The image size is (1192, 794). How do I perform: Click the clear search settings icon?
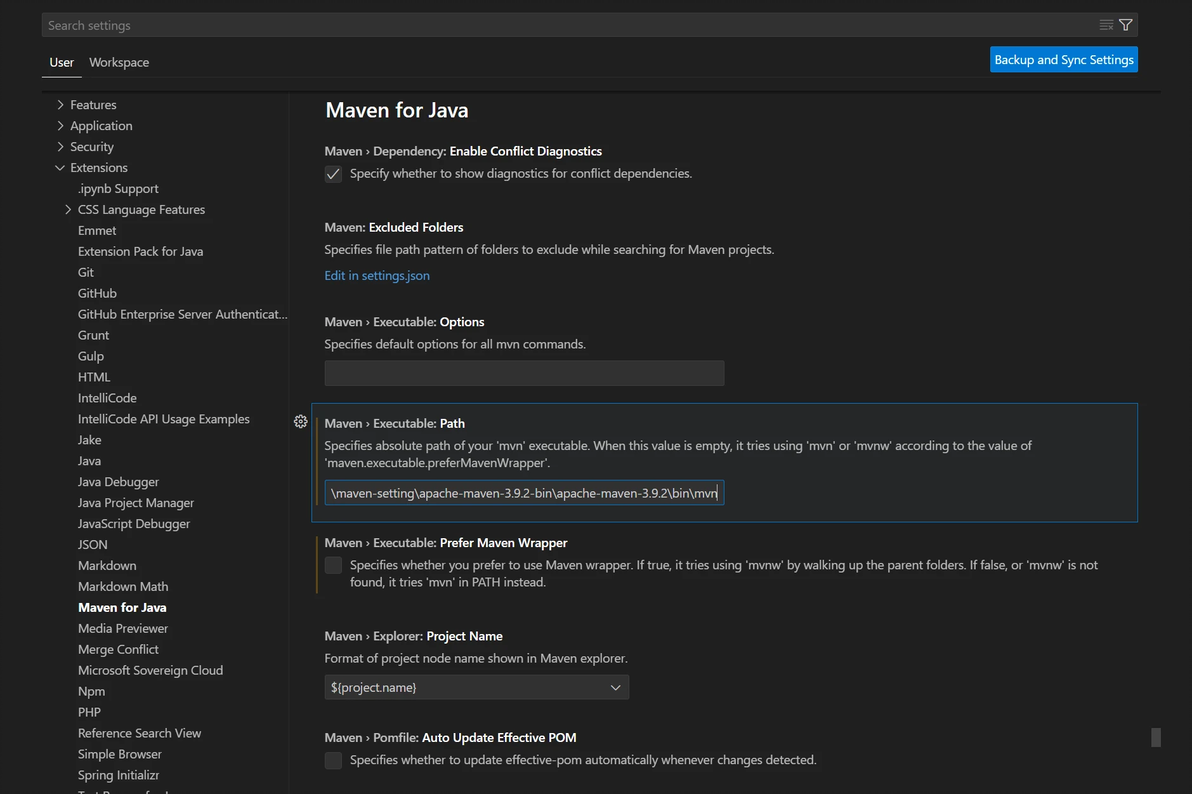tap(1106, 25)
